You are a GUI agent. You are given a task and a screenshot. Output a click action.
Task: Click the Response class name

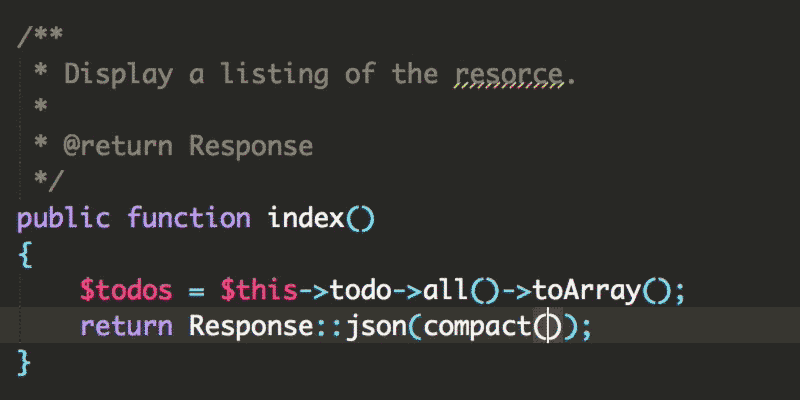click(x=252, y=327)
